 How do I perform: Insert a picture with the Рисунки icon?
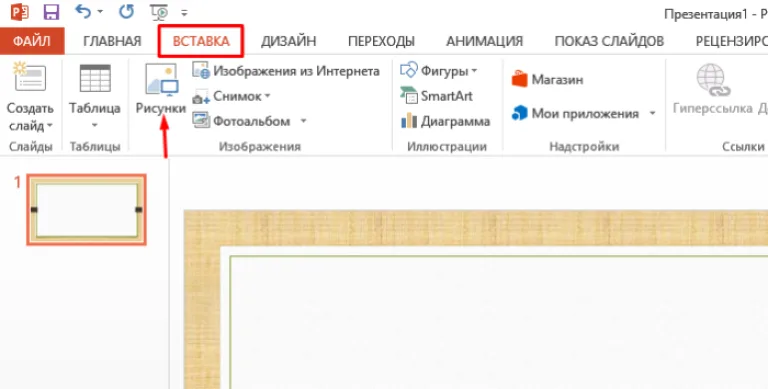point(162,79)
